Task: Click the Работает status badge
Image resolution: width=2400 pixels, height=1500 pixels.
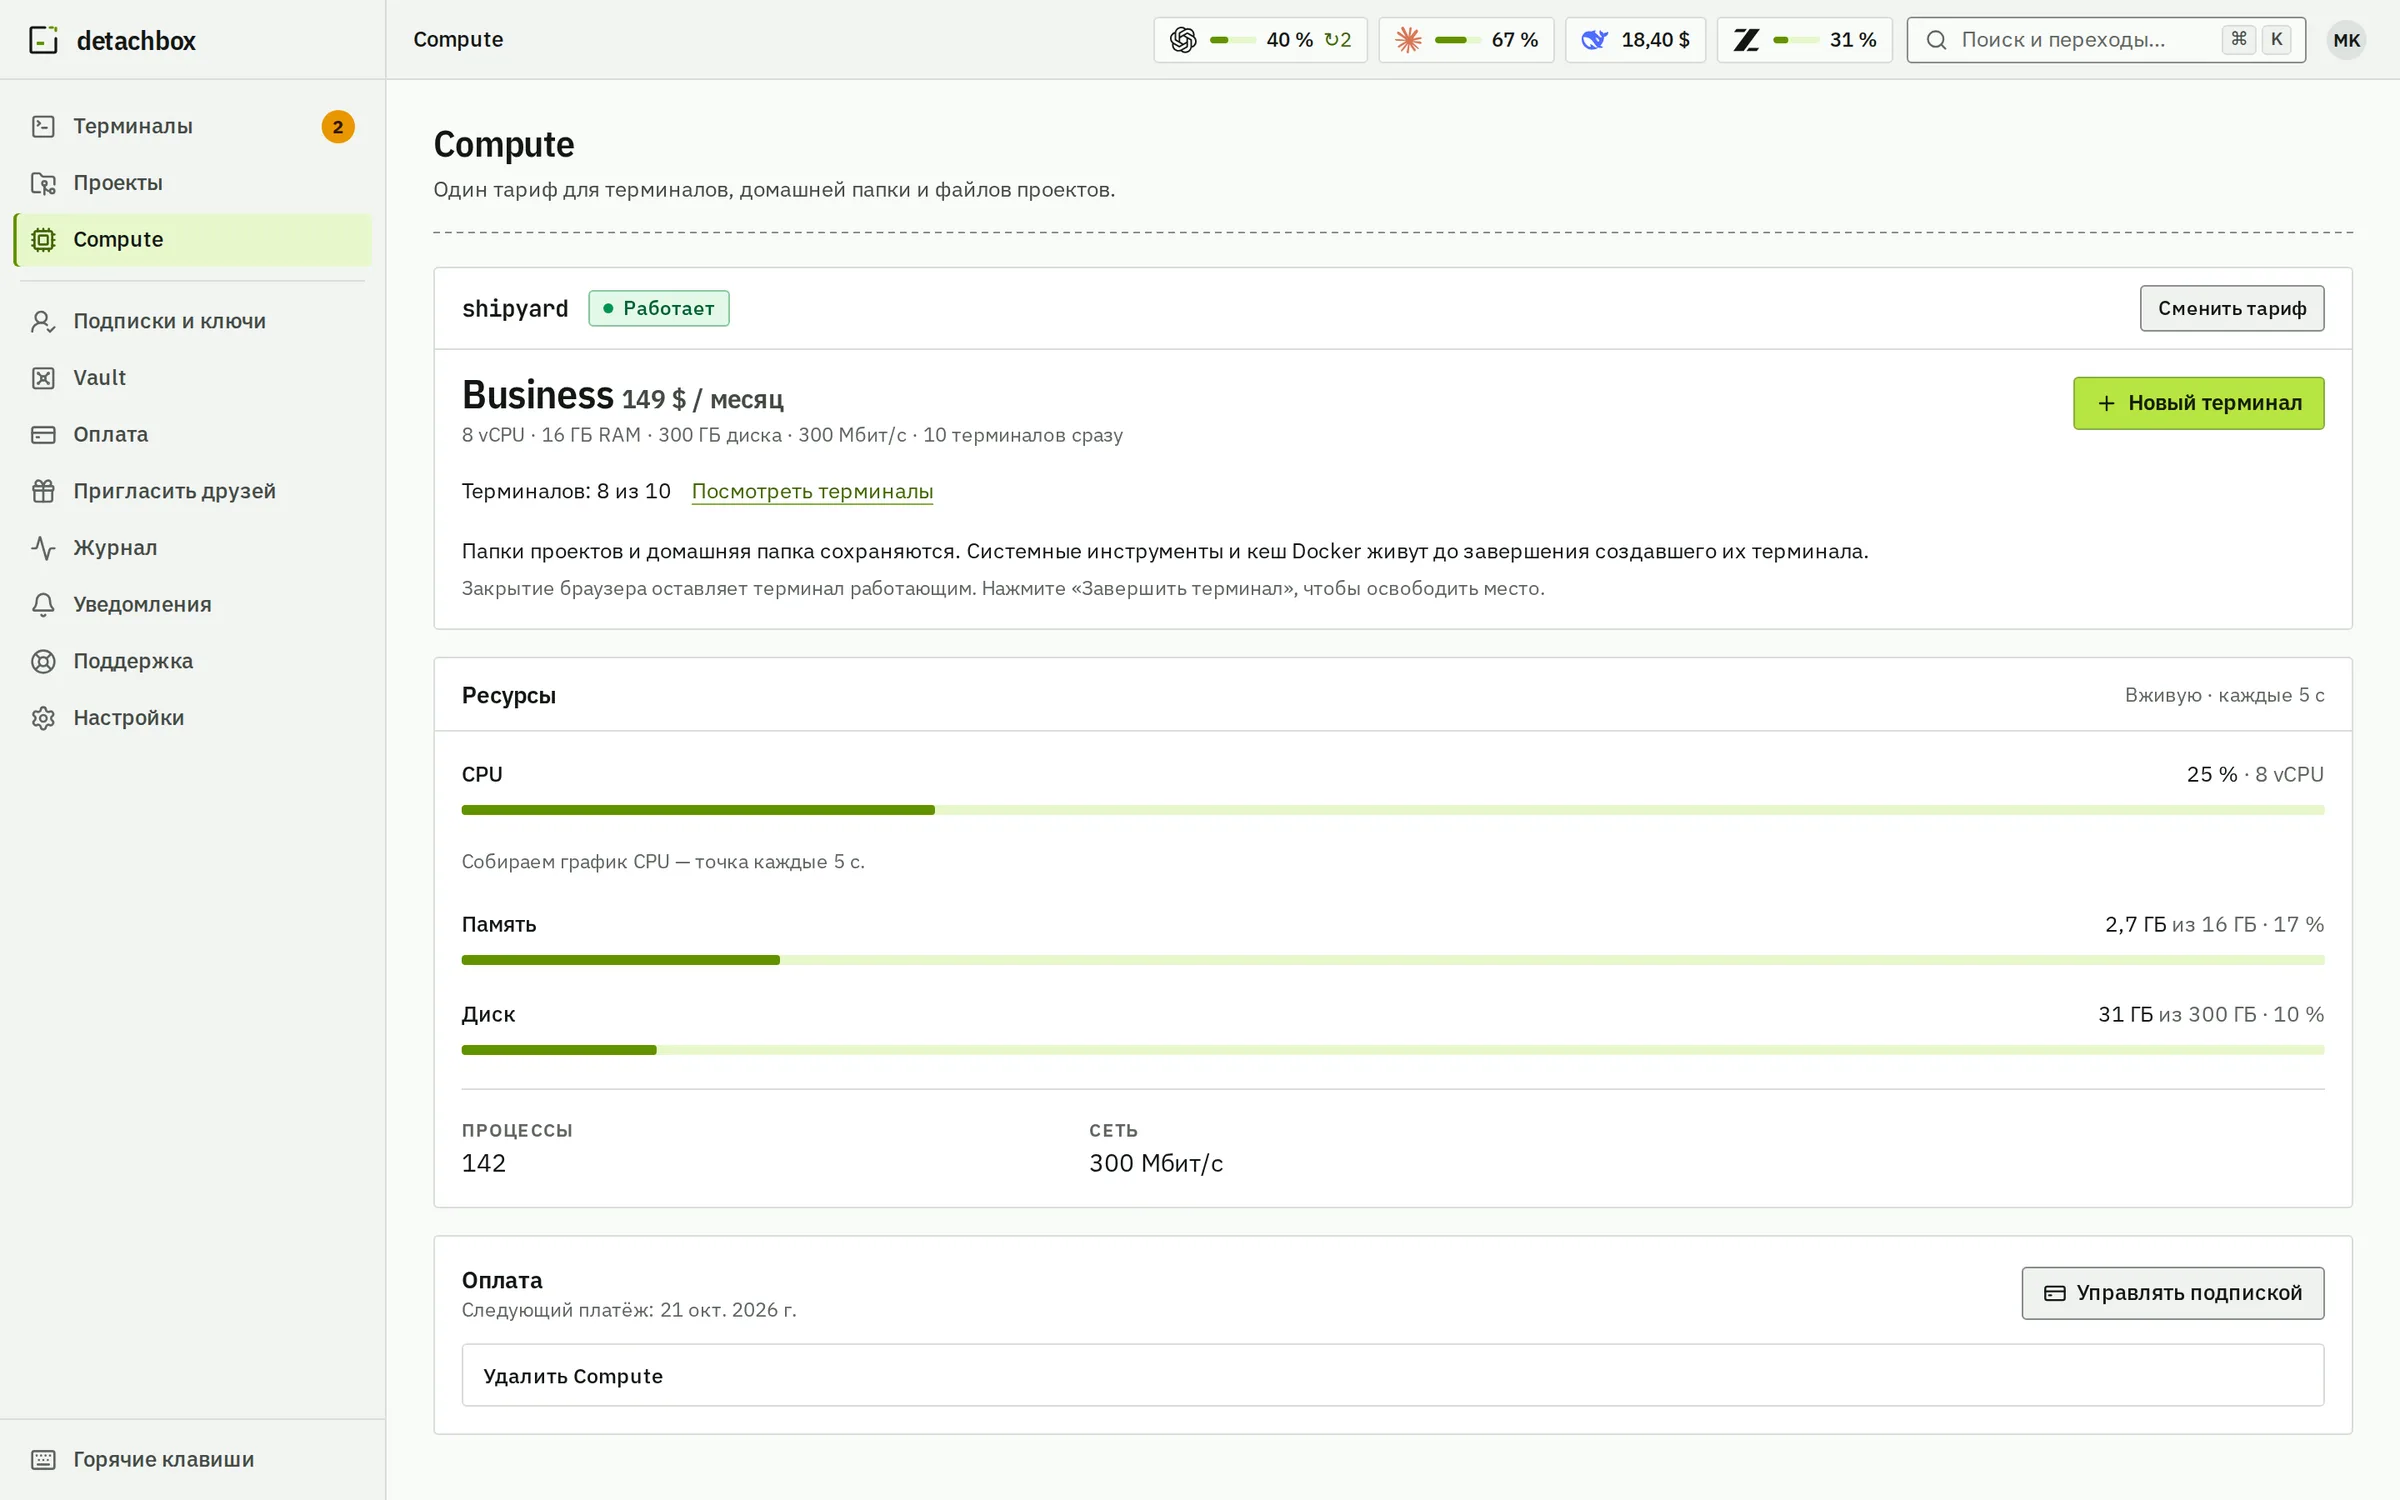Action: (x=659, y=308)
